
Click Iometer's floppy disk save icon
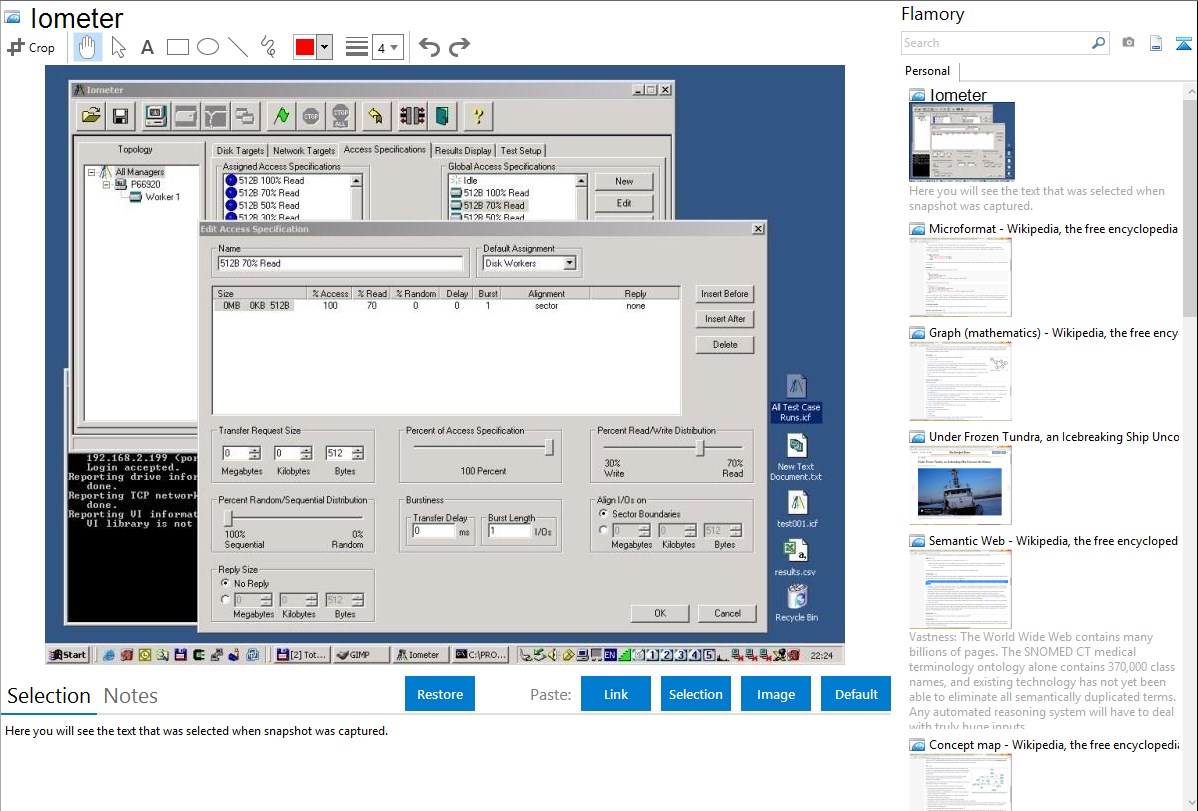[x=120, y=116]
